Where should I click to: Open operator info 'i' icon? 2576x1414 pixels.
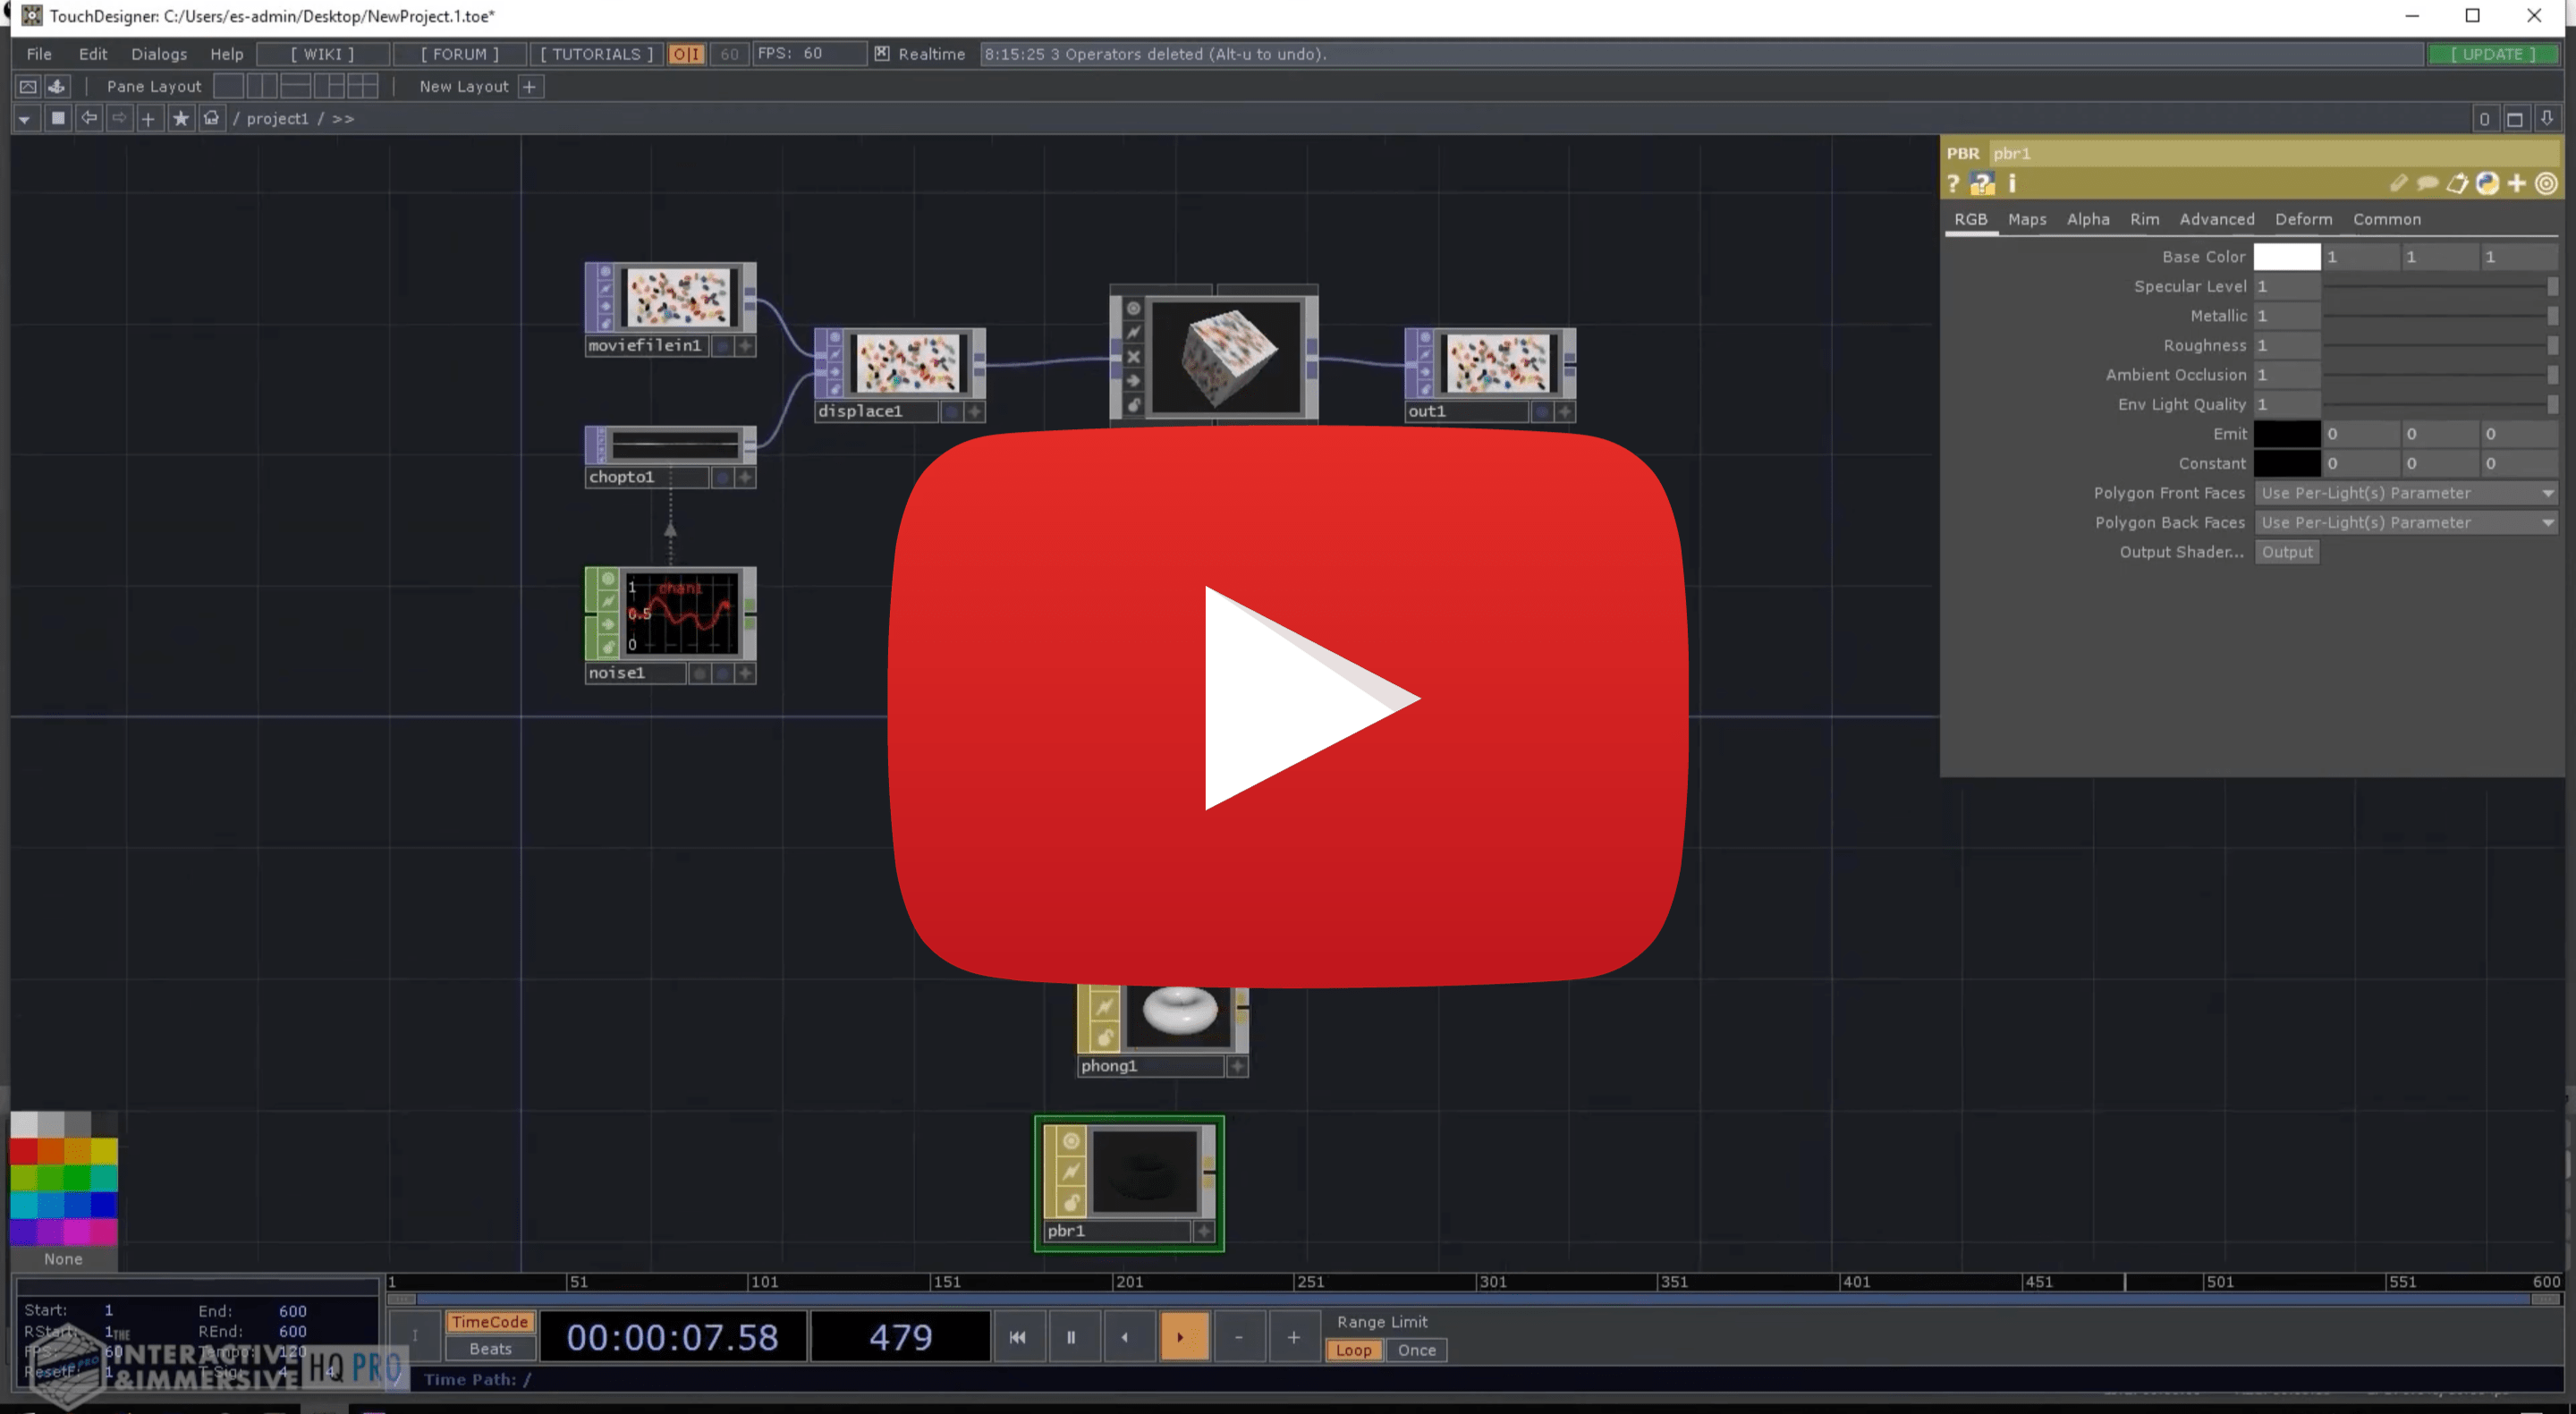2012,184
